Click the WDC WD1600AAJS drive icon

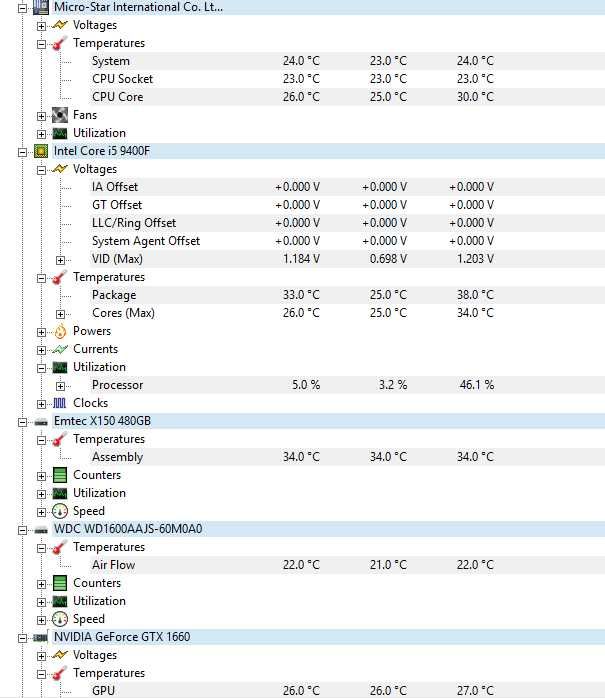point(41,529)
